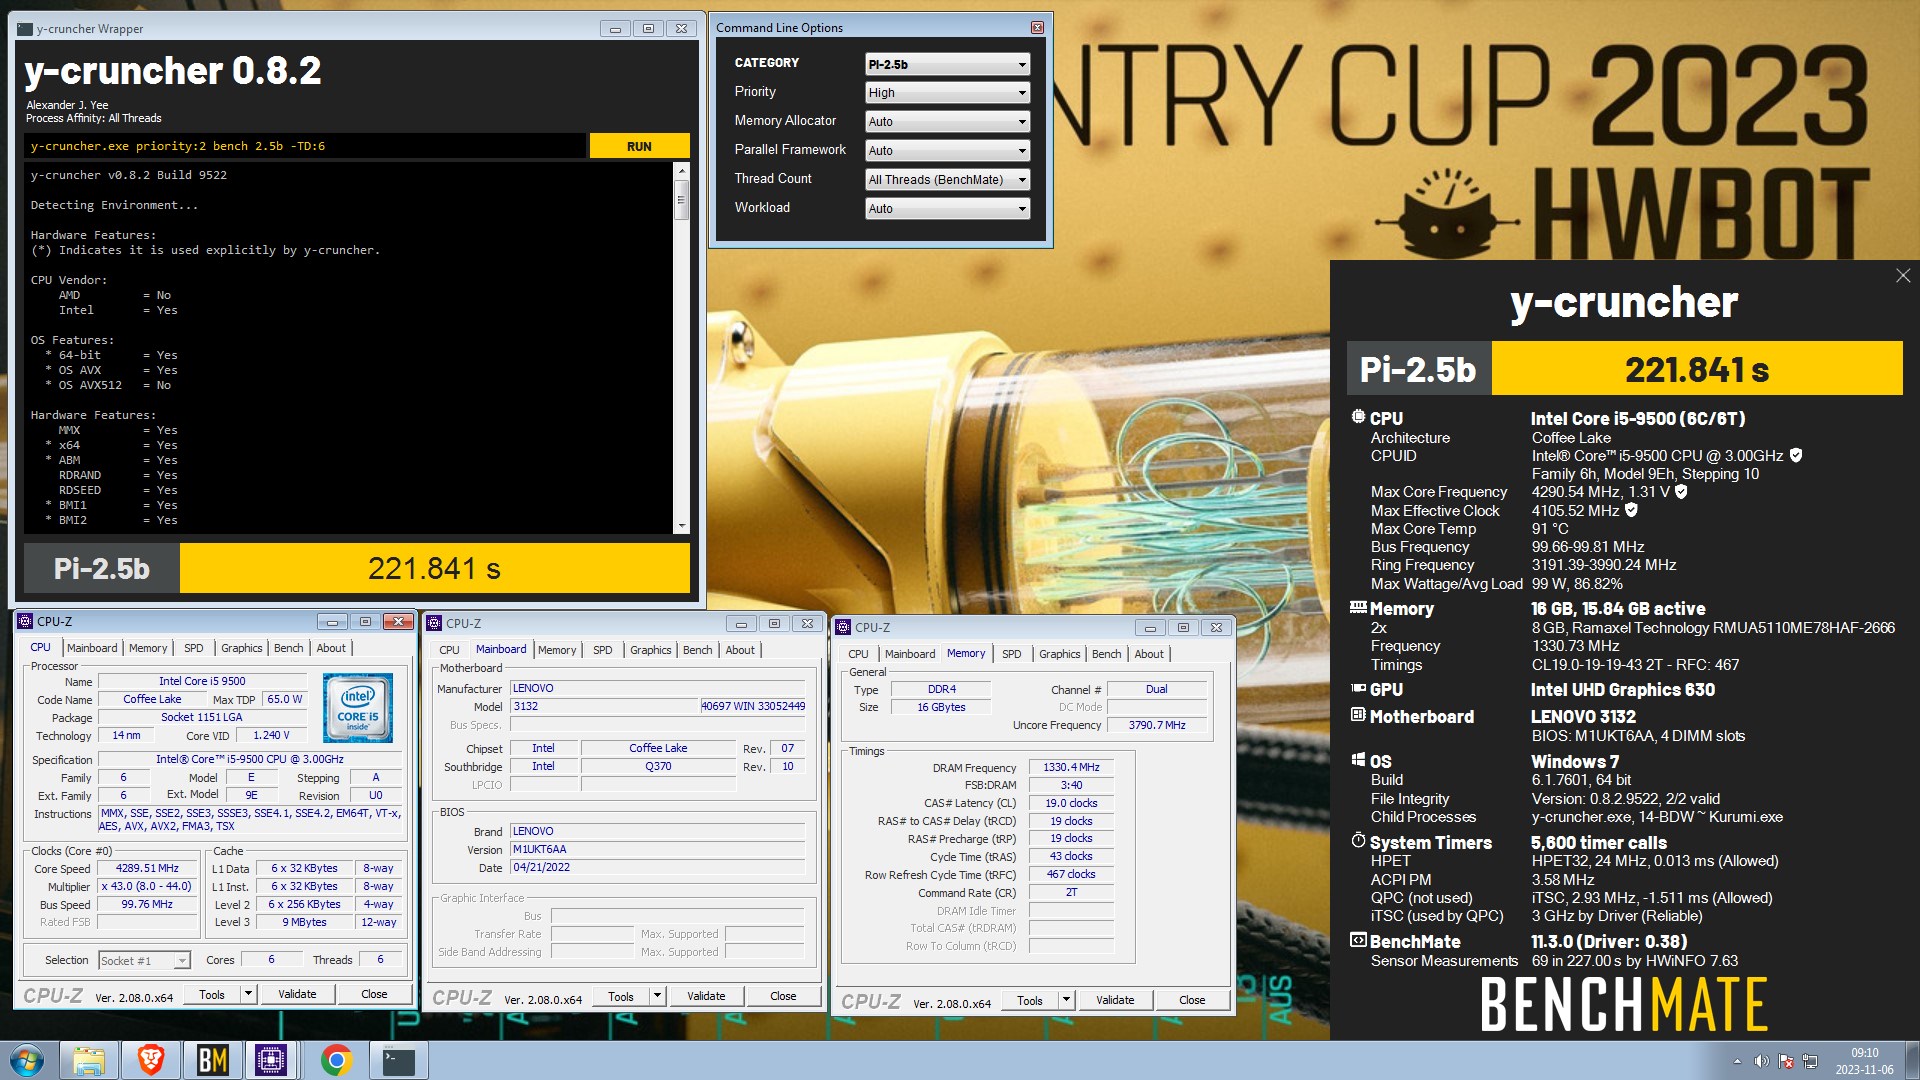Click Tools button in Memory CPU-Z window
This screenshot has height=1080, width=1920.
click(1030, 1001)
